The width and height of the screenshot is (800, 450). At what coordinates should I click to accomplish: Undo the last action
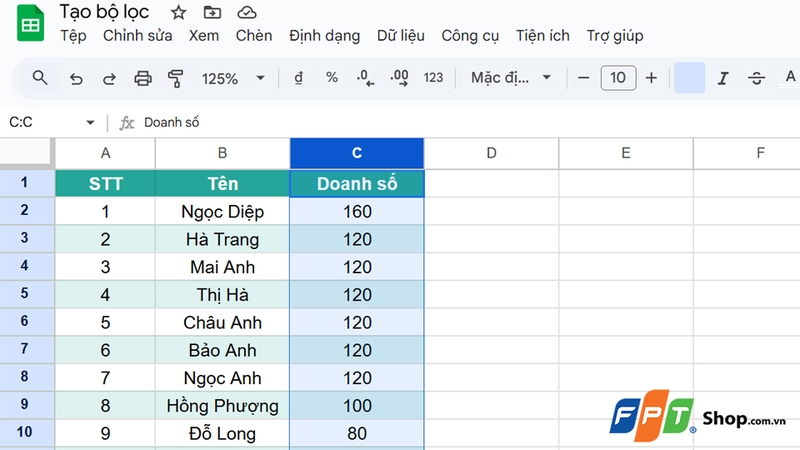tap(76, 79)
